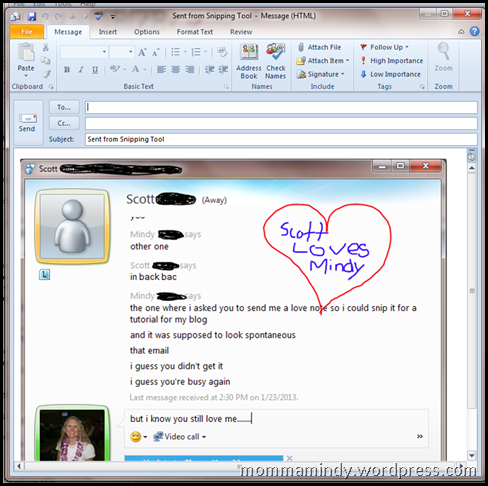
Task: Click the horizontal scroll left arrow
Action: [x=19, y=466]
